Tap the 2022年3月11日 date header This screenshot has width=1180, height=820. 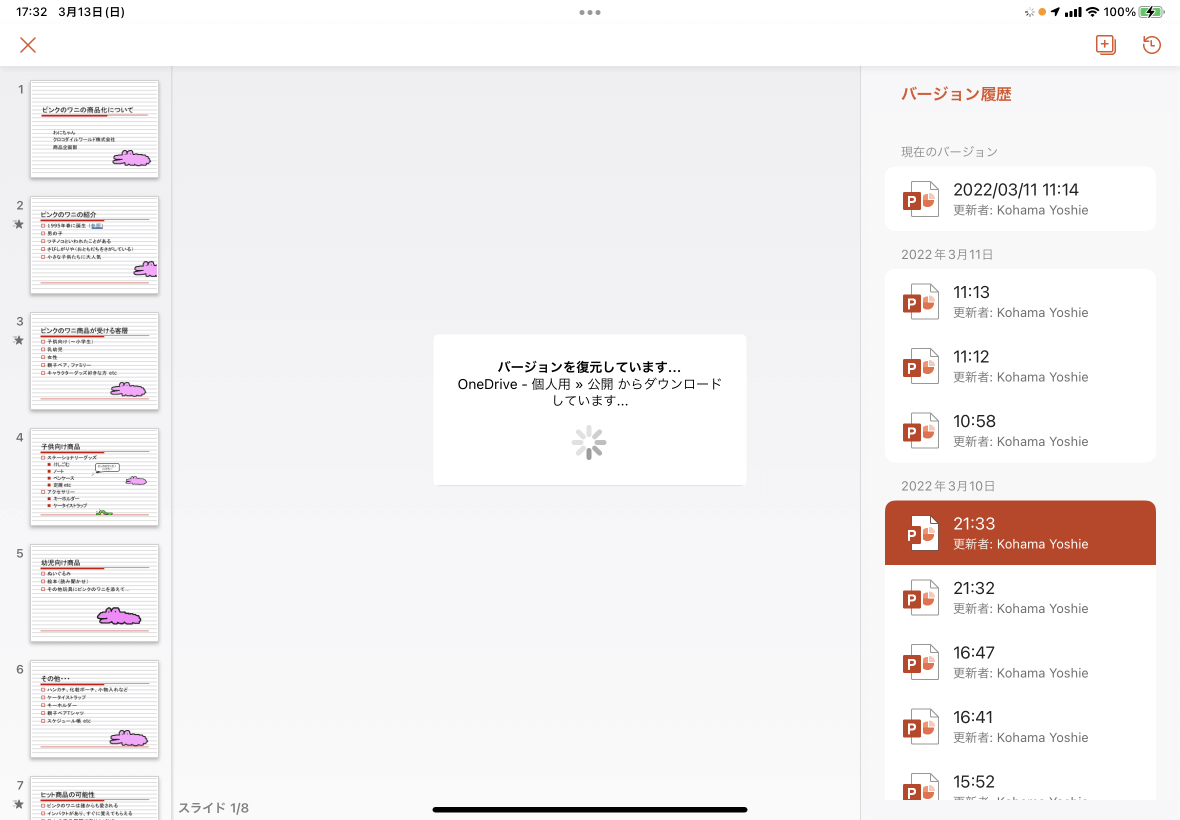(947, 254)
